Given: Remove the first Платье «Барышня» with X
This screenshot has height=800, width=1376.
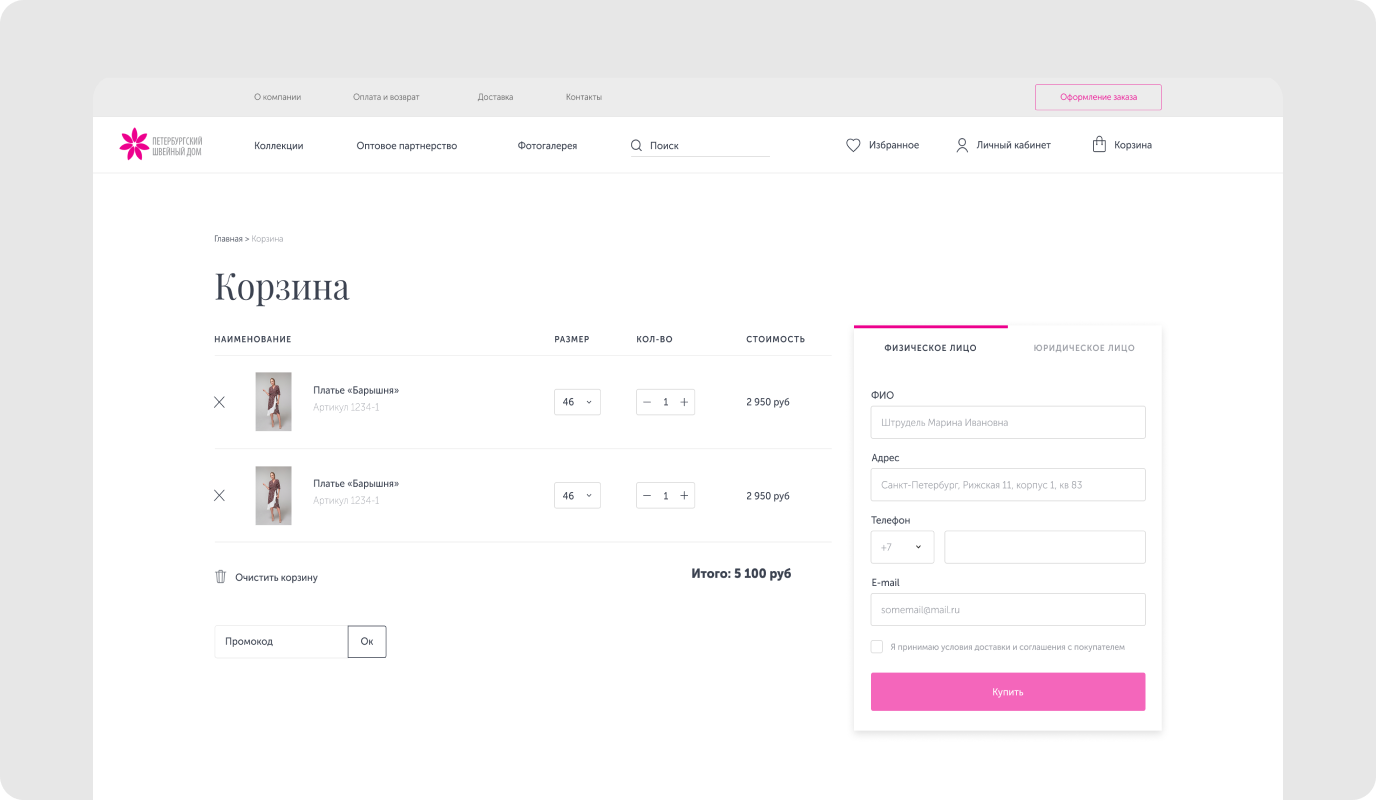Looking at the screenshot, I should (219, 402).
